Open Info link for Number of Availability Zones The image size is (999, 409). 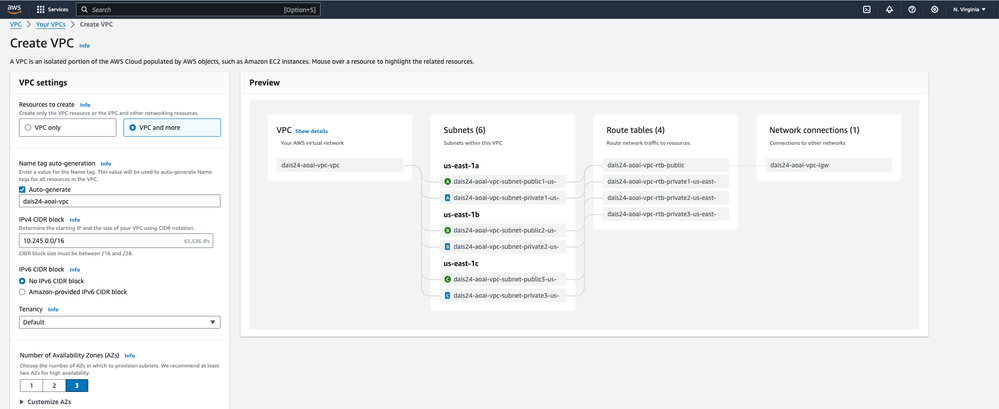point(129,355)
